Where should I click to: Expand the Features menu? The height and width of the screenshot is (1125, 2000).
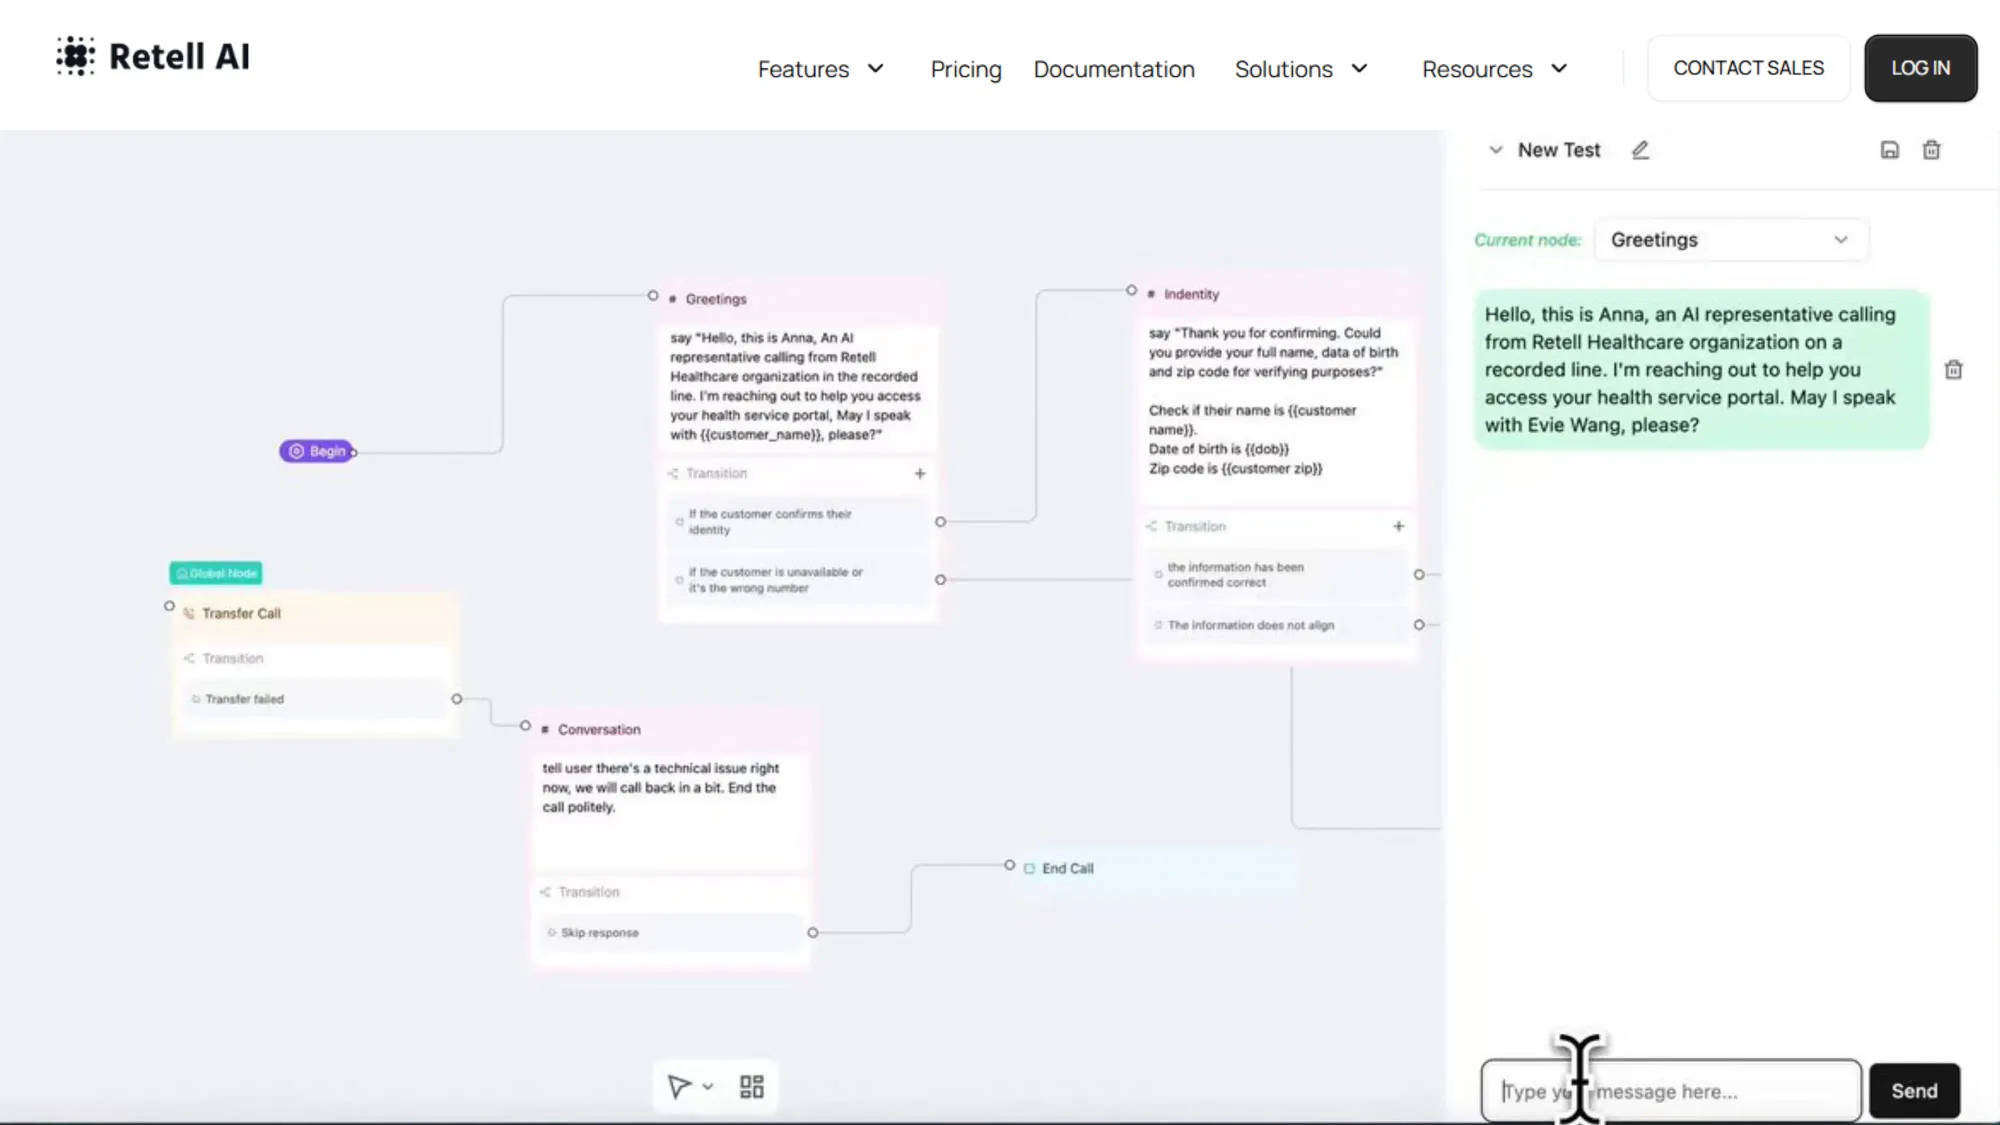pyautogui.click(x=820, y=69)
